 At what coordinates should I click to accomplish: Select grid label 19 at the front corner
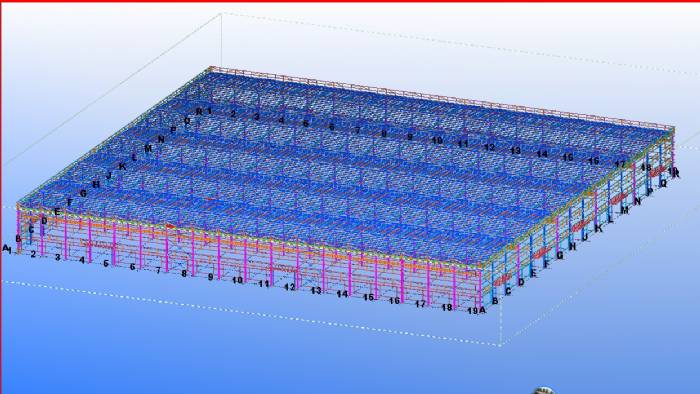click(472, 311)
